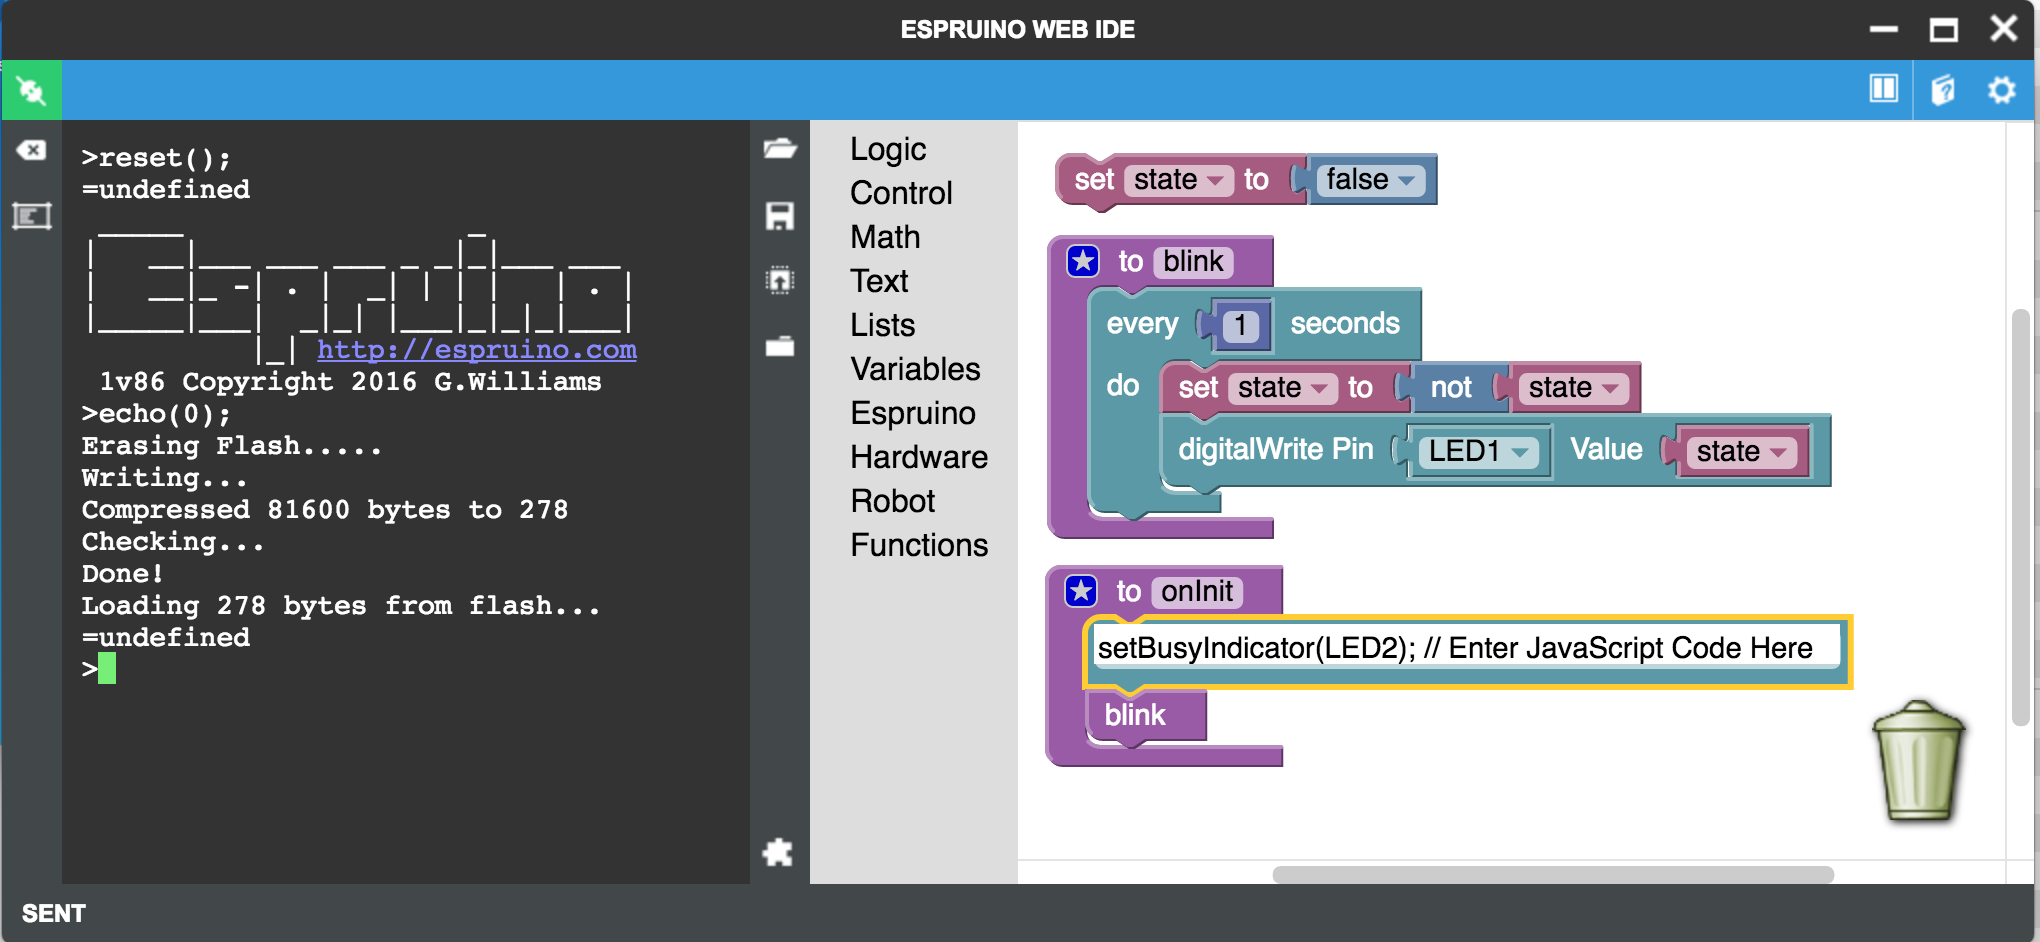Open the state dropdown in the top set block
The image size is (2040, 942).
pyautogui.click(x=1178, y=180)
